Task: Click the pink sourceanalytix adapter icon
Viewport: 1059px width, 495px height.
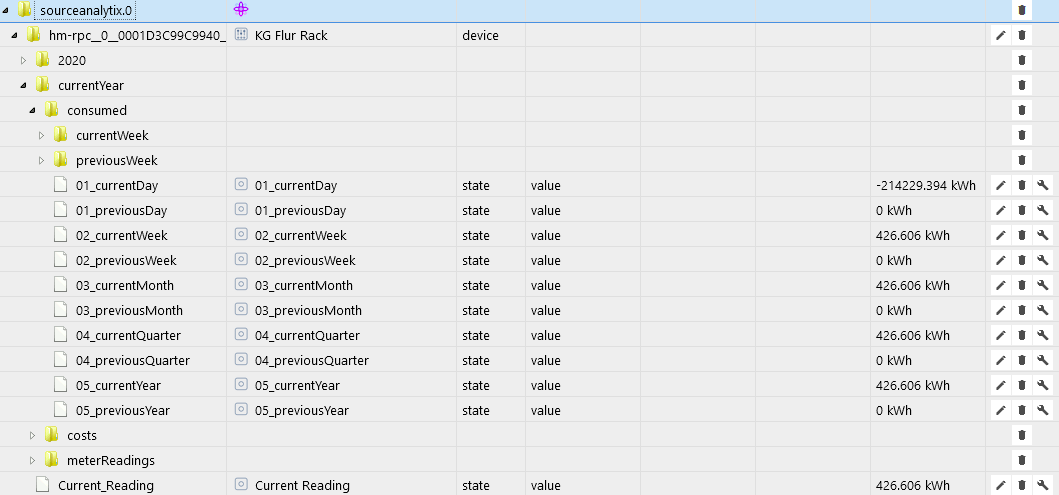Action: pos(241,9)
